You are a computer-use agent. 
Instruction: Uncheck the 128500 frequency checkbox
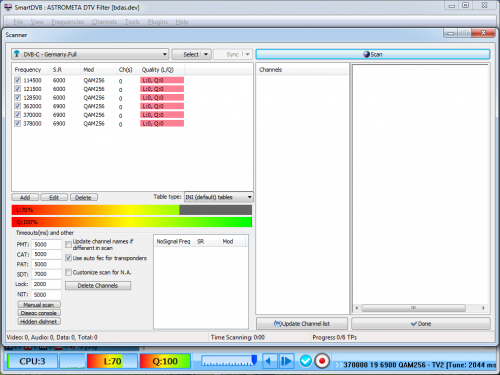click(18, 97)
